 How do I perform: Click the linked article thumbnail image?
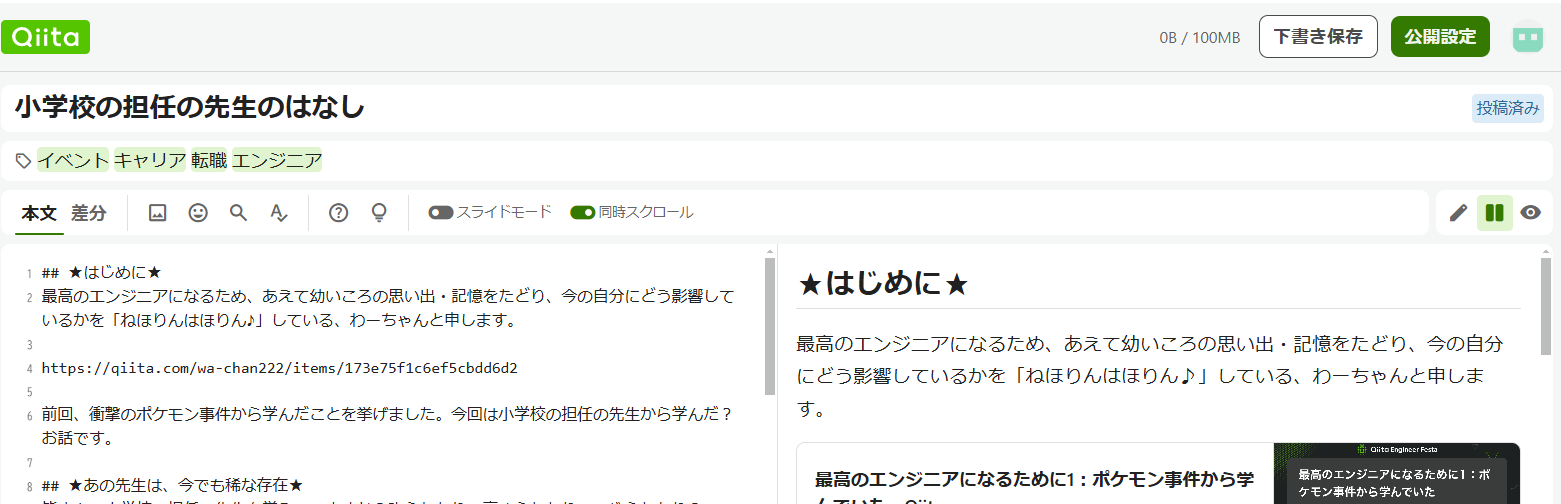(1396, 473)
